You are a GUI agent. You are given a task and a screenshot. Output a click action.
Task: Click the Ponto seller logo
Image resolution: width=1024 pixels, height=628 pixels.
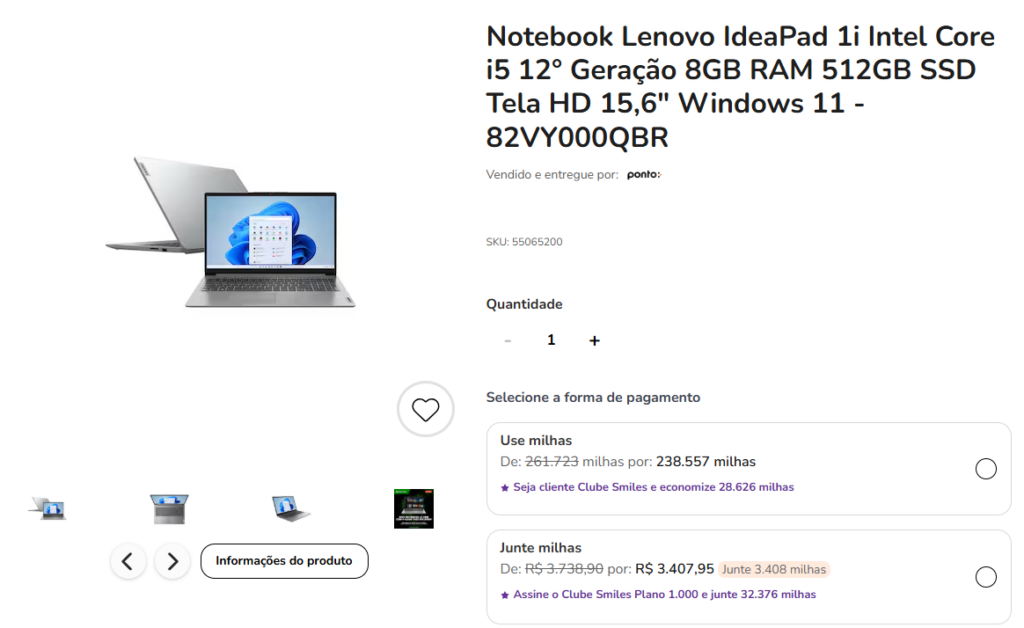click(x=644, y=174)
